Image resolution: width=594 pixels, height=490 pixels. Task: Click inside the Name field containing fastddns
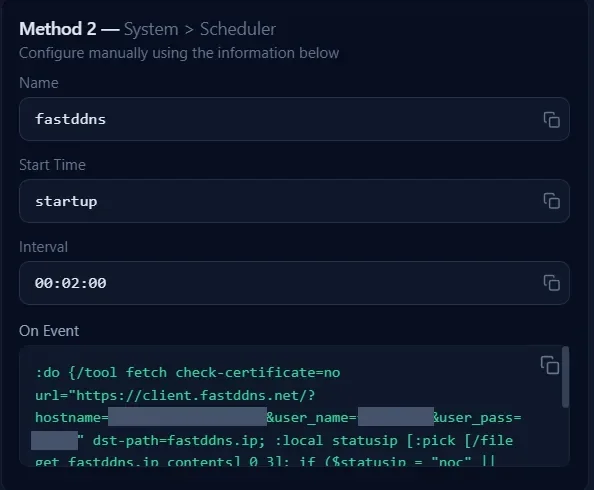tap(294, 119)
